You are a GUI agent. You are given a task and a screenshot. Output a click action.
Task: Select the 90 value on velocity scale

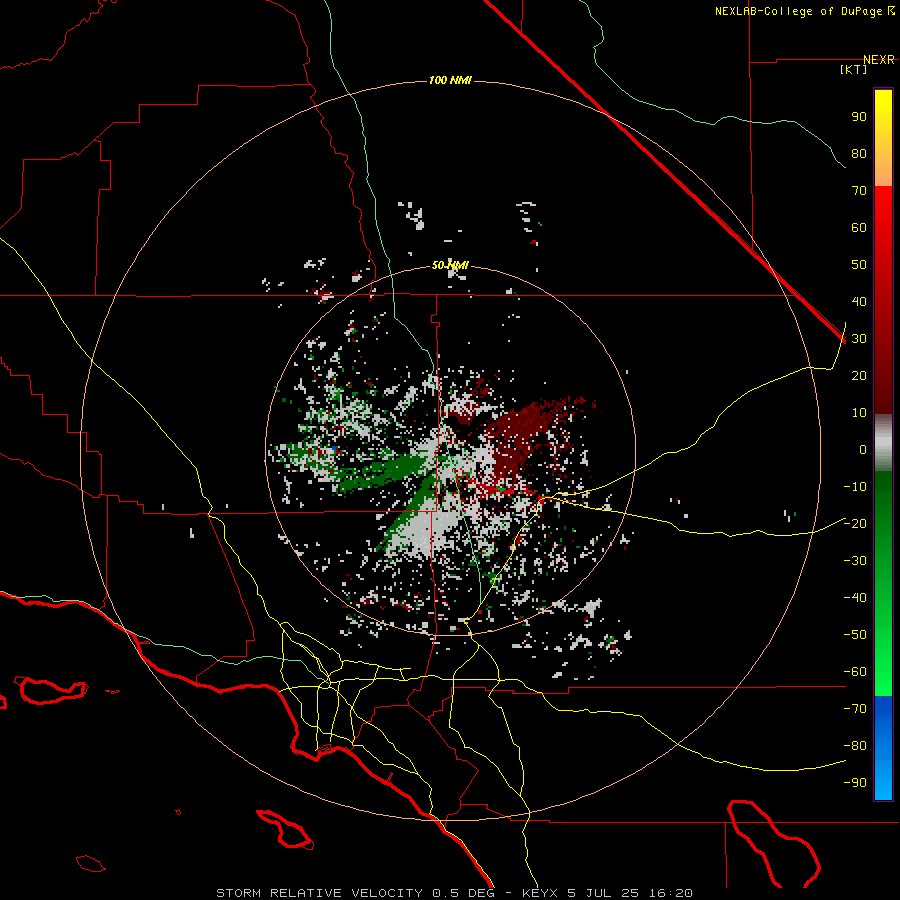pyautogui.click(x=859, y=117)
